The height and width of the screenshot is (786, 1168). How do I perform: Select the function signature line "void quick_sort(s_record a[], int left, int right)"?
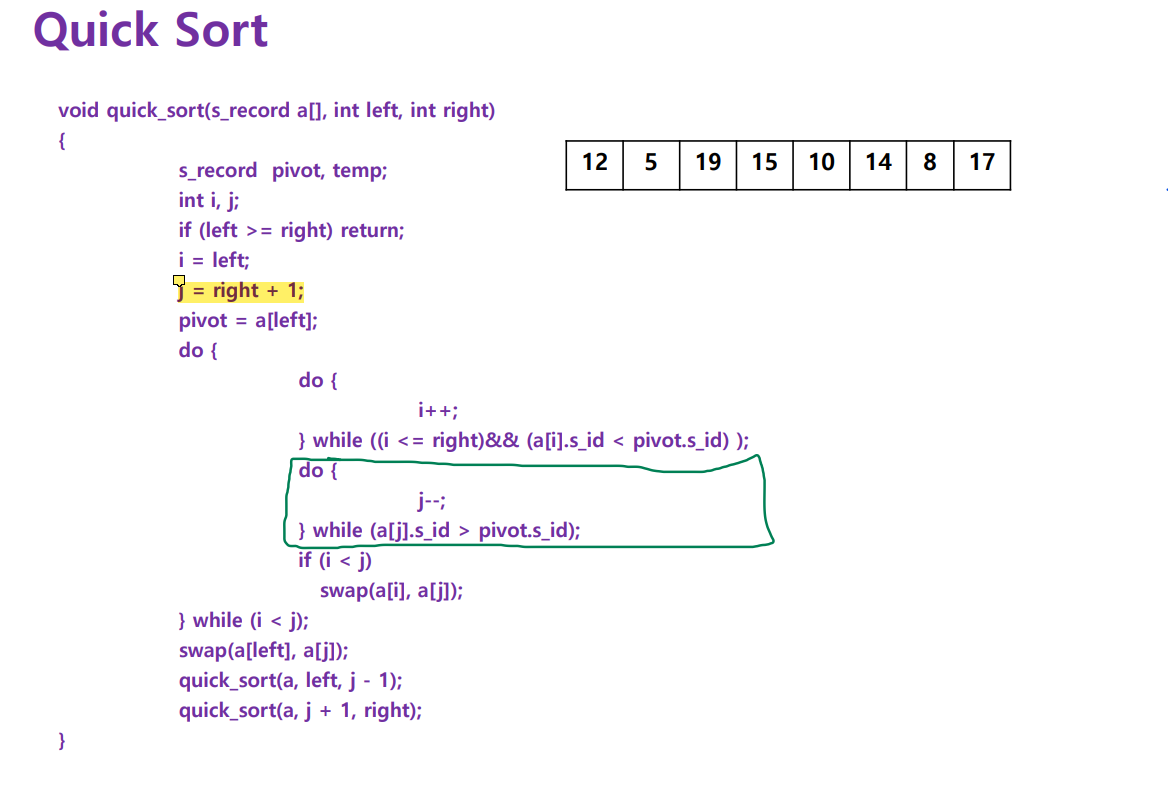[276, 111]
